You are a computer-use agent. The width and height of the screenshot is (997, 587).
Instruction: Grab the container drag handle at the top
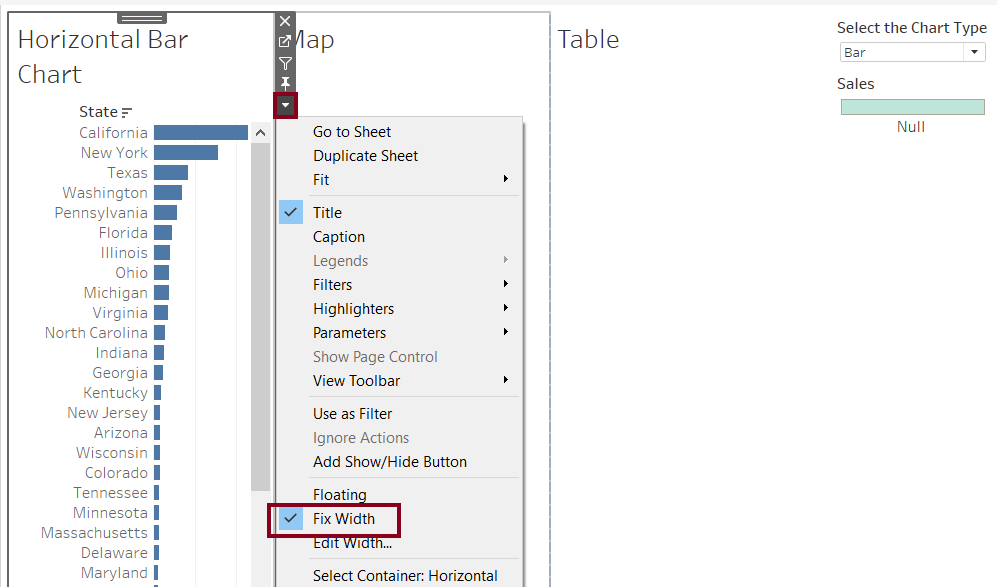[142, 18]
